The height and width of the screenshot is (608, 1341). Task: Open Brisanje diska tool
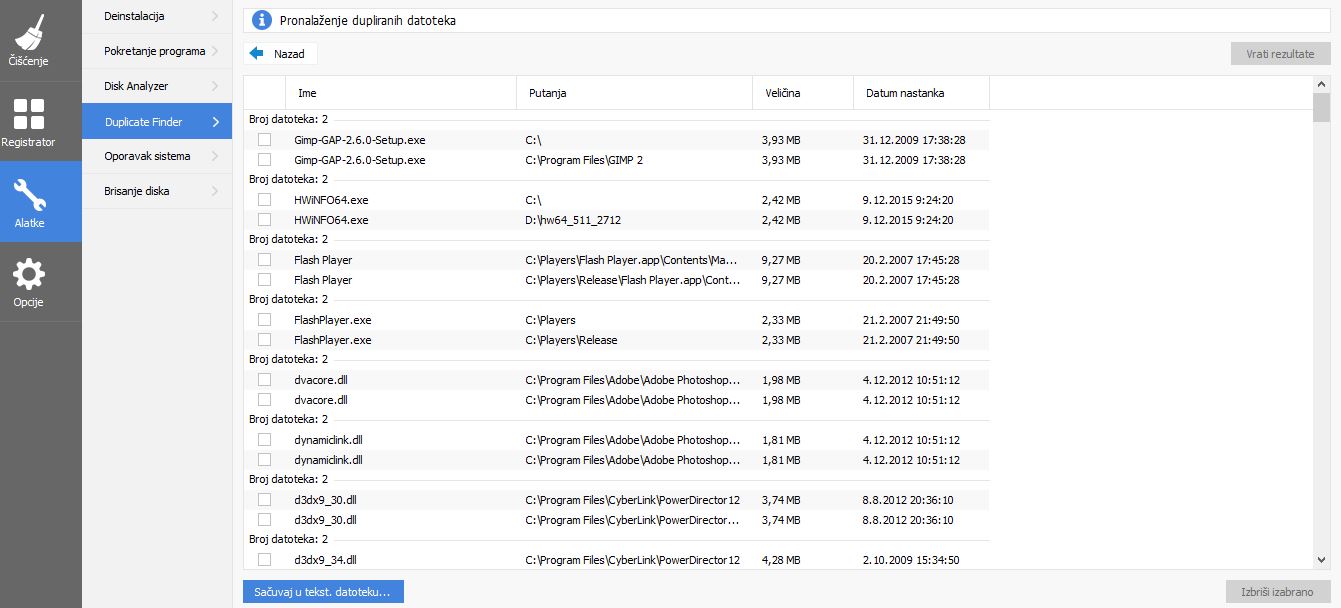click(x=157, y=191)
